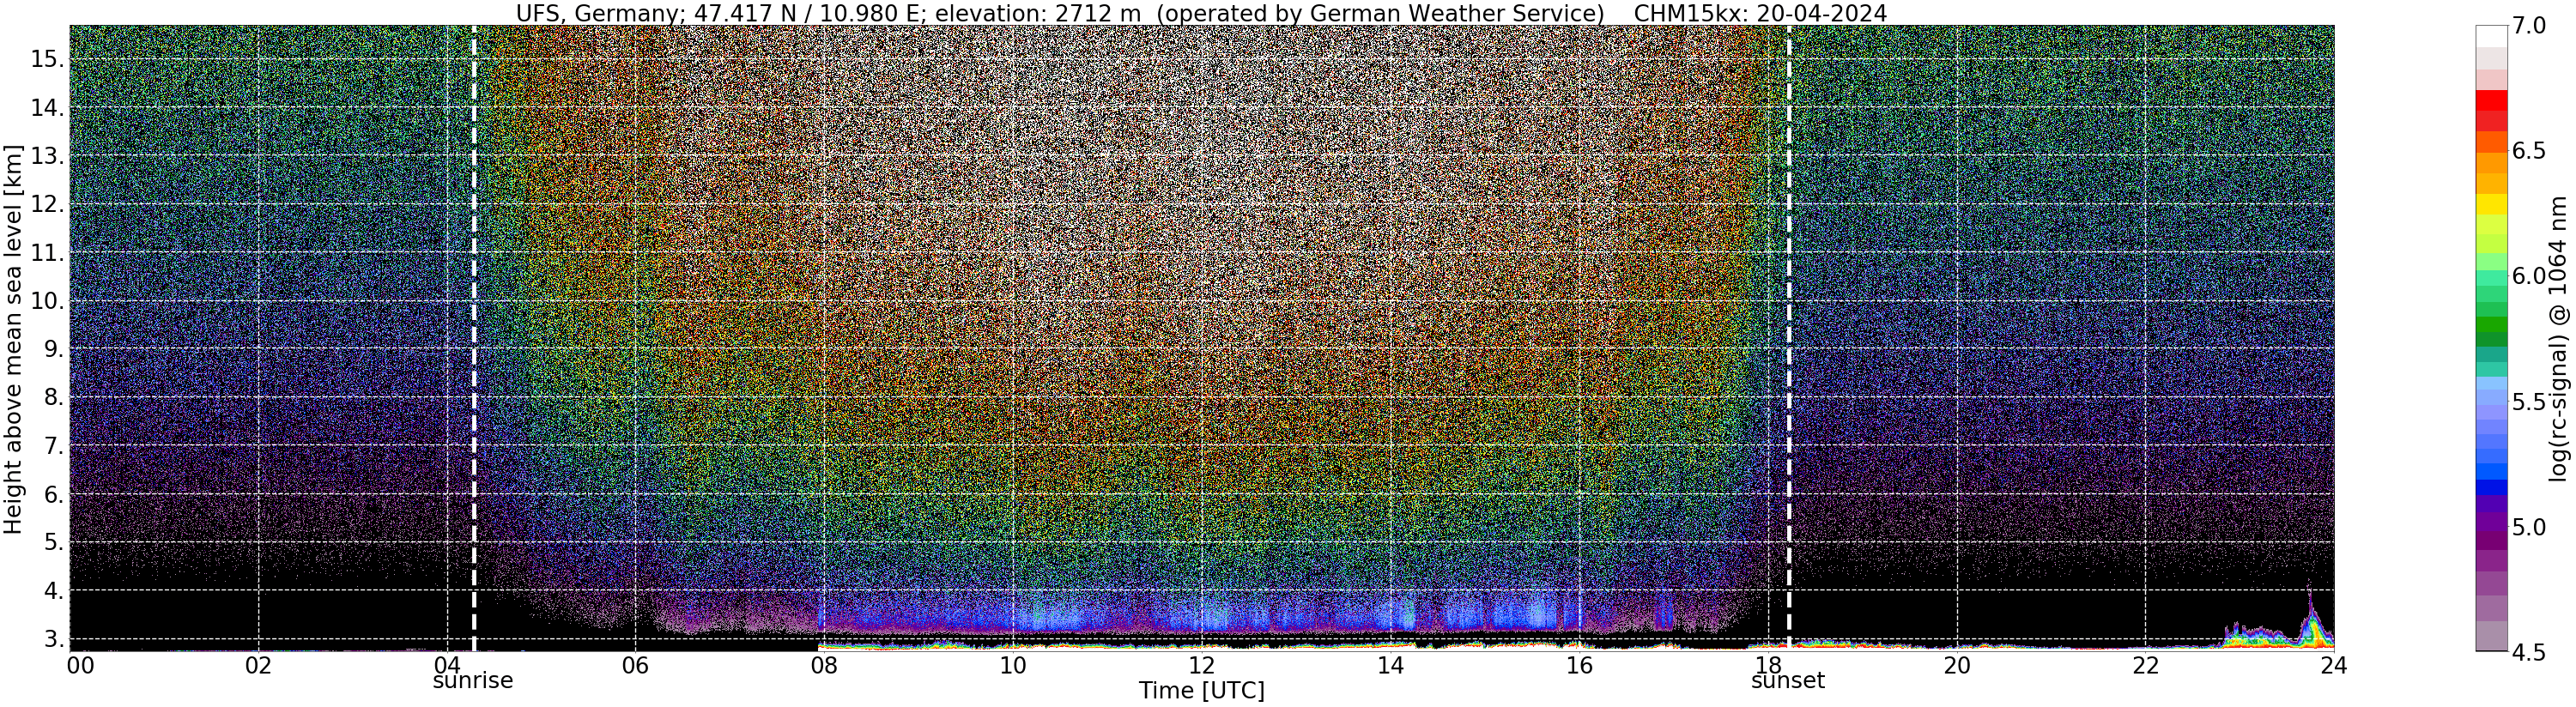Click the time axis tick '10'
This screenshot has width=2576, height=707.
(x=1013, y=665)
